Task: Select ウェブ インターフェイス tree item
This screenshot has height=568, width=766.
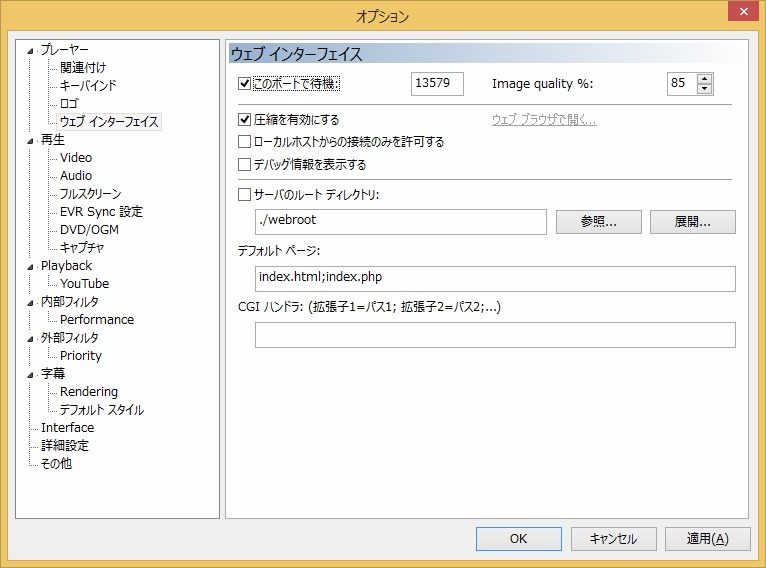Action: (109, 122)
